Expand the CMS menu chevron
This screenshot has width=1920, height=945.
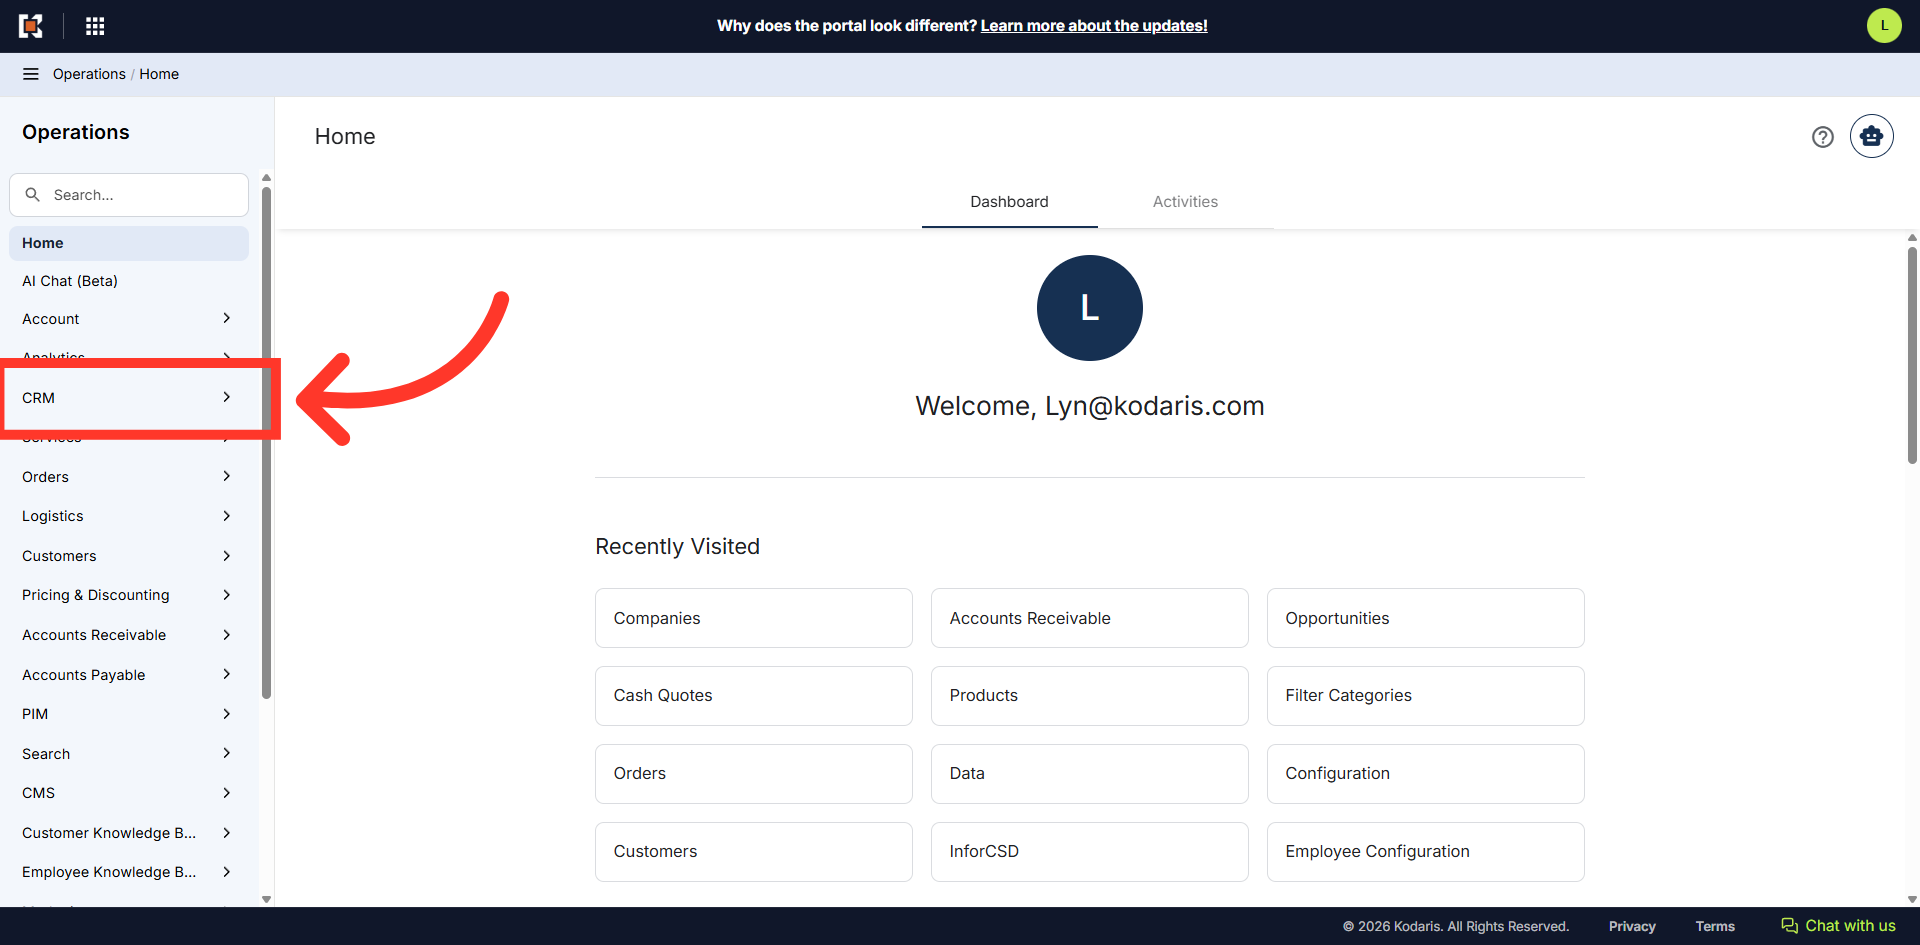pos(227,793)
